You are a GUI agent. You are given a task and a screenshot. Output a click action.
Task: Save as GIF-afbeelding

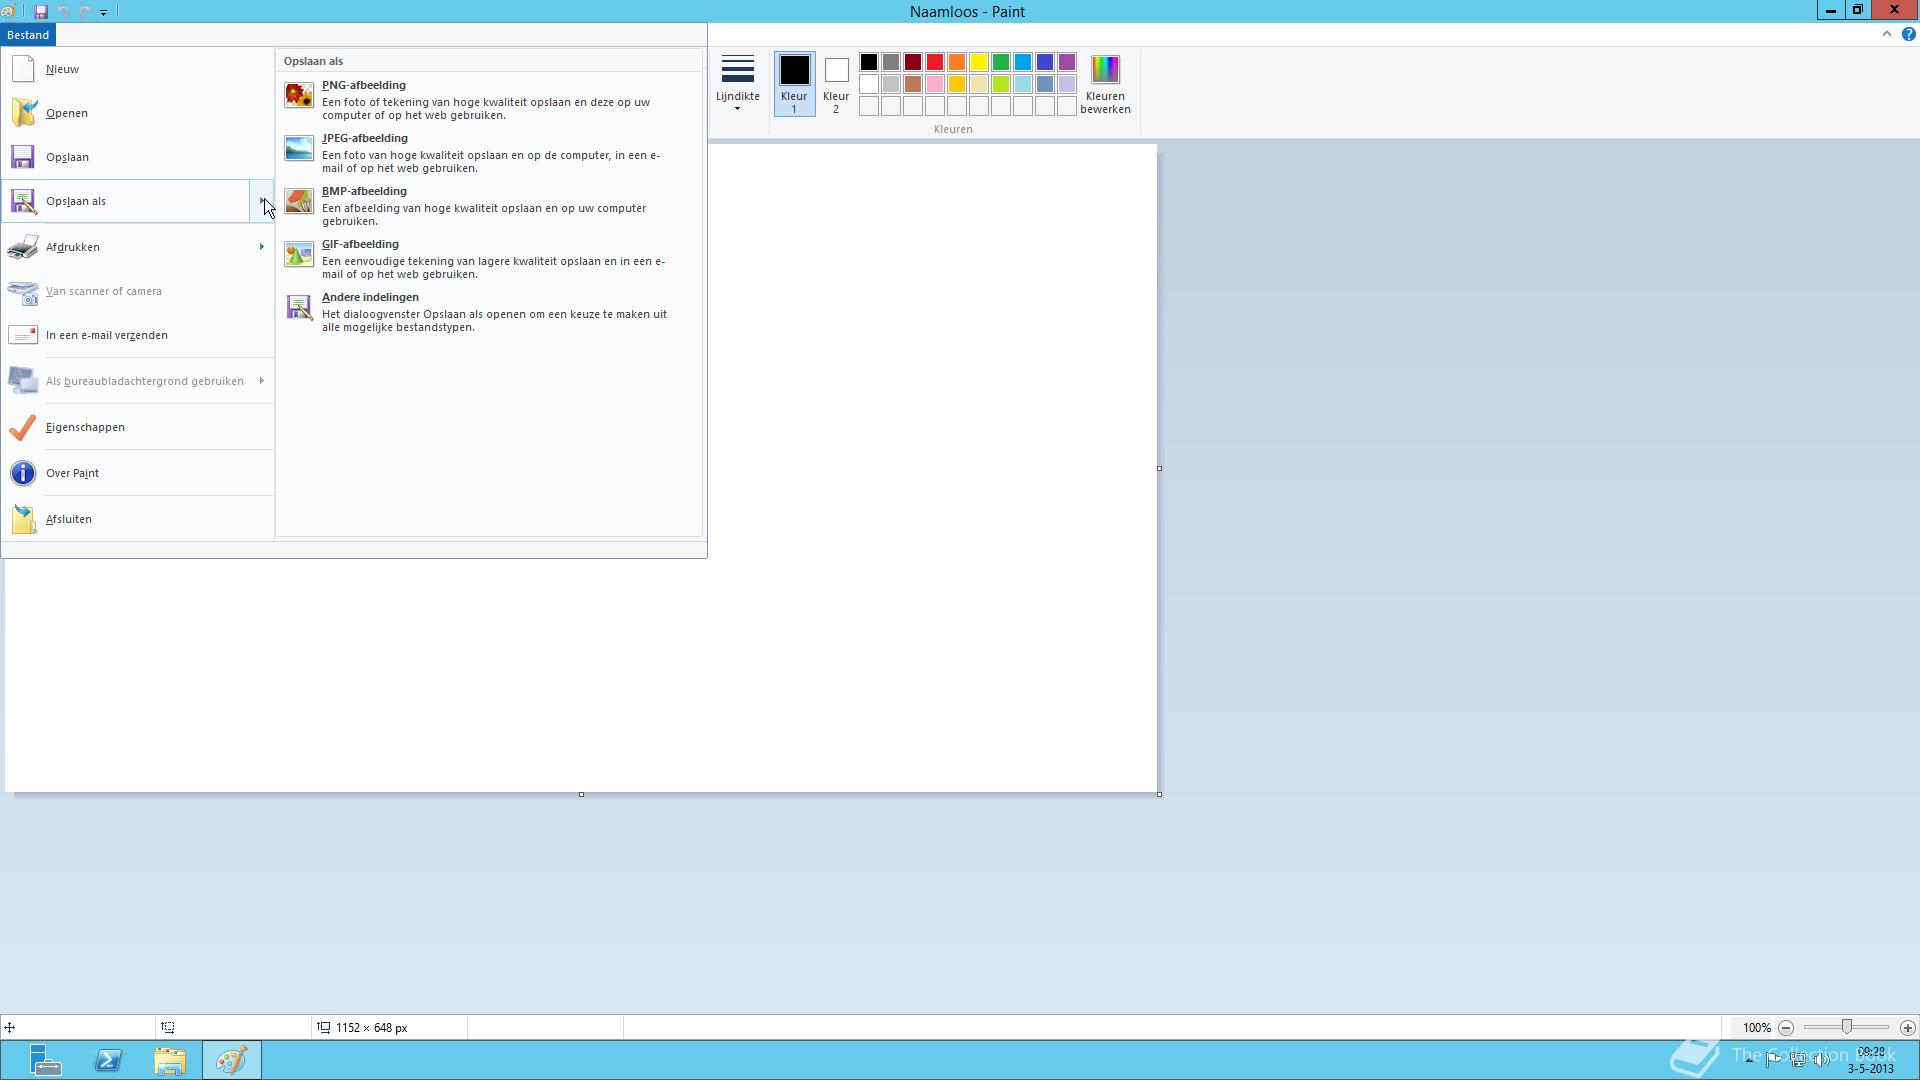(x=489, y=258)
